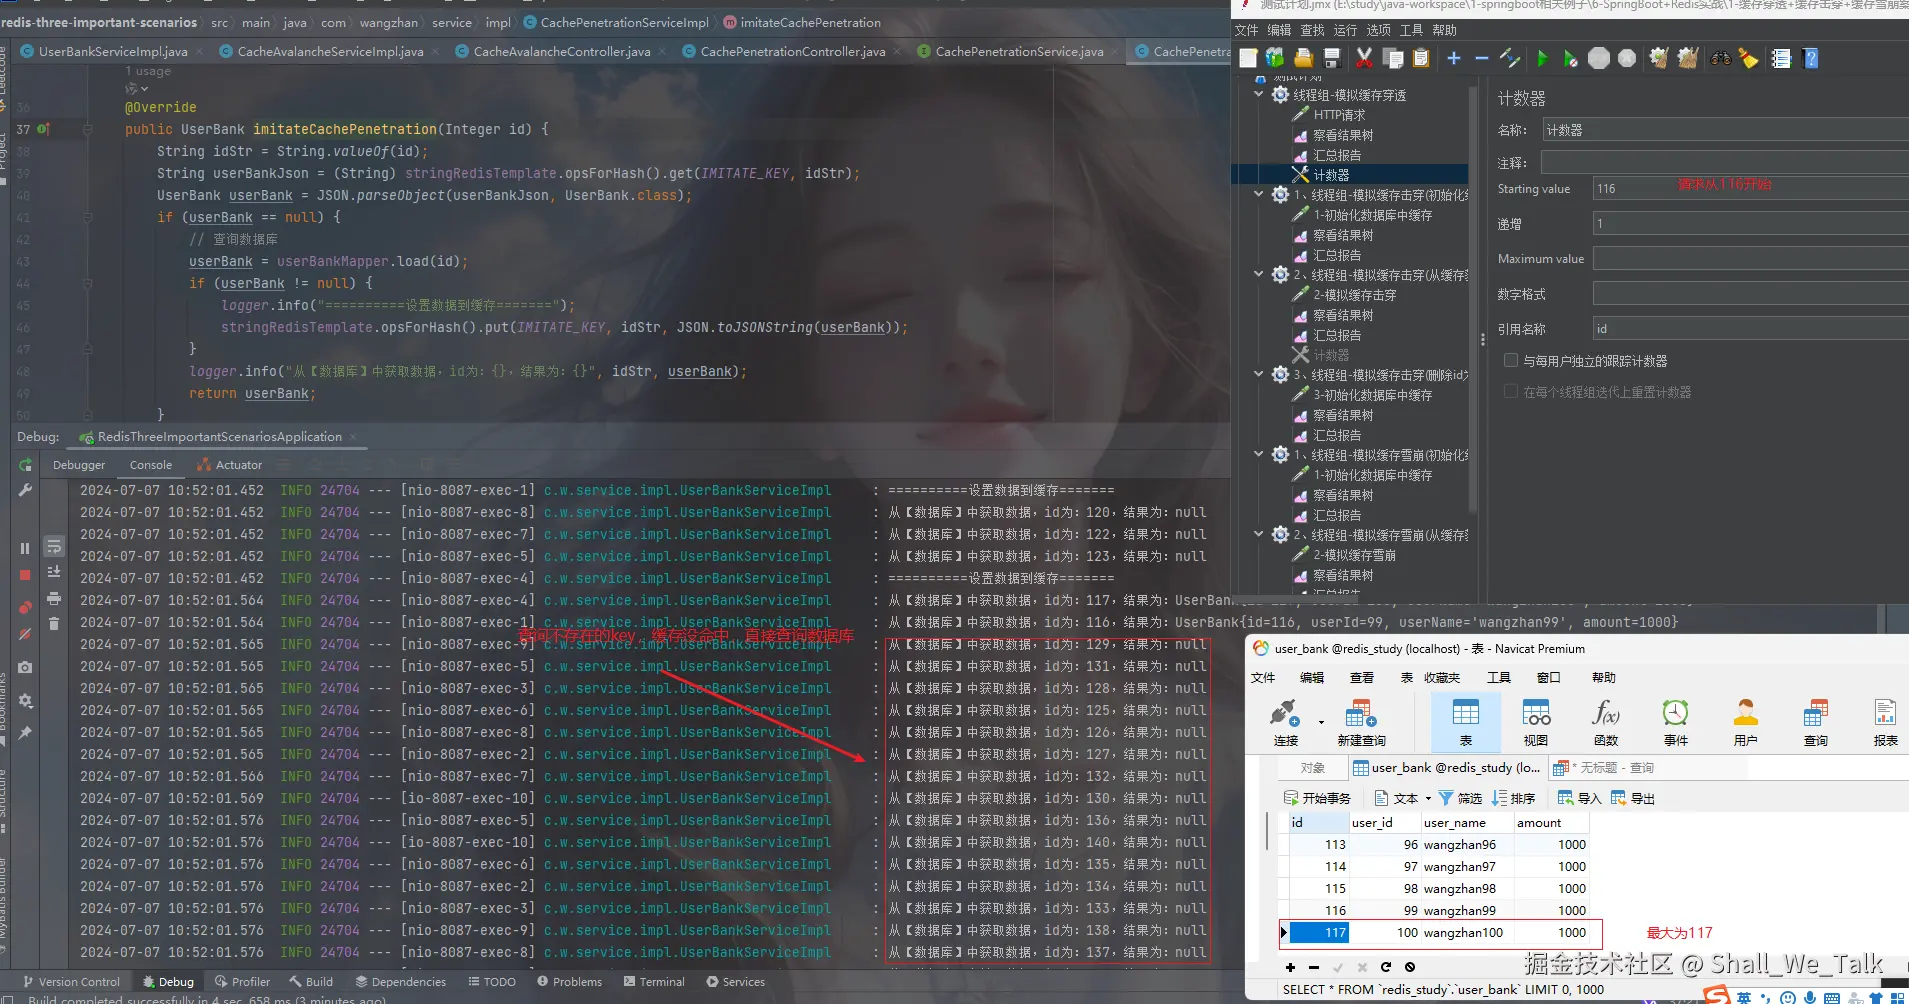
Task: Open 事件 view in Navicat
Action: [x=1675, y=720]
